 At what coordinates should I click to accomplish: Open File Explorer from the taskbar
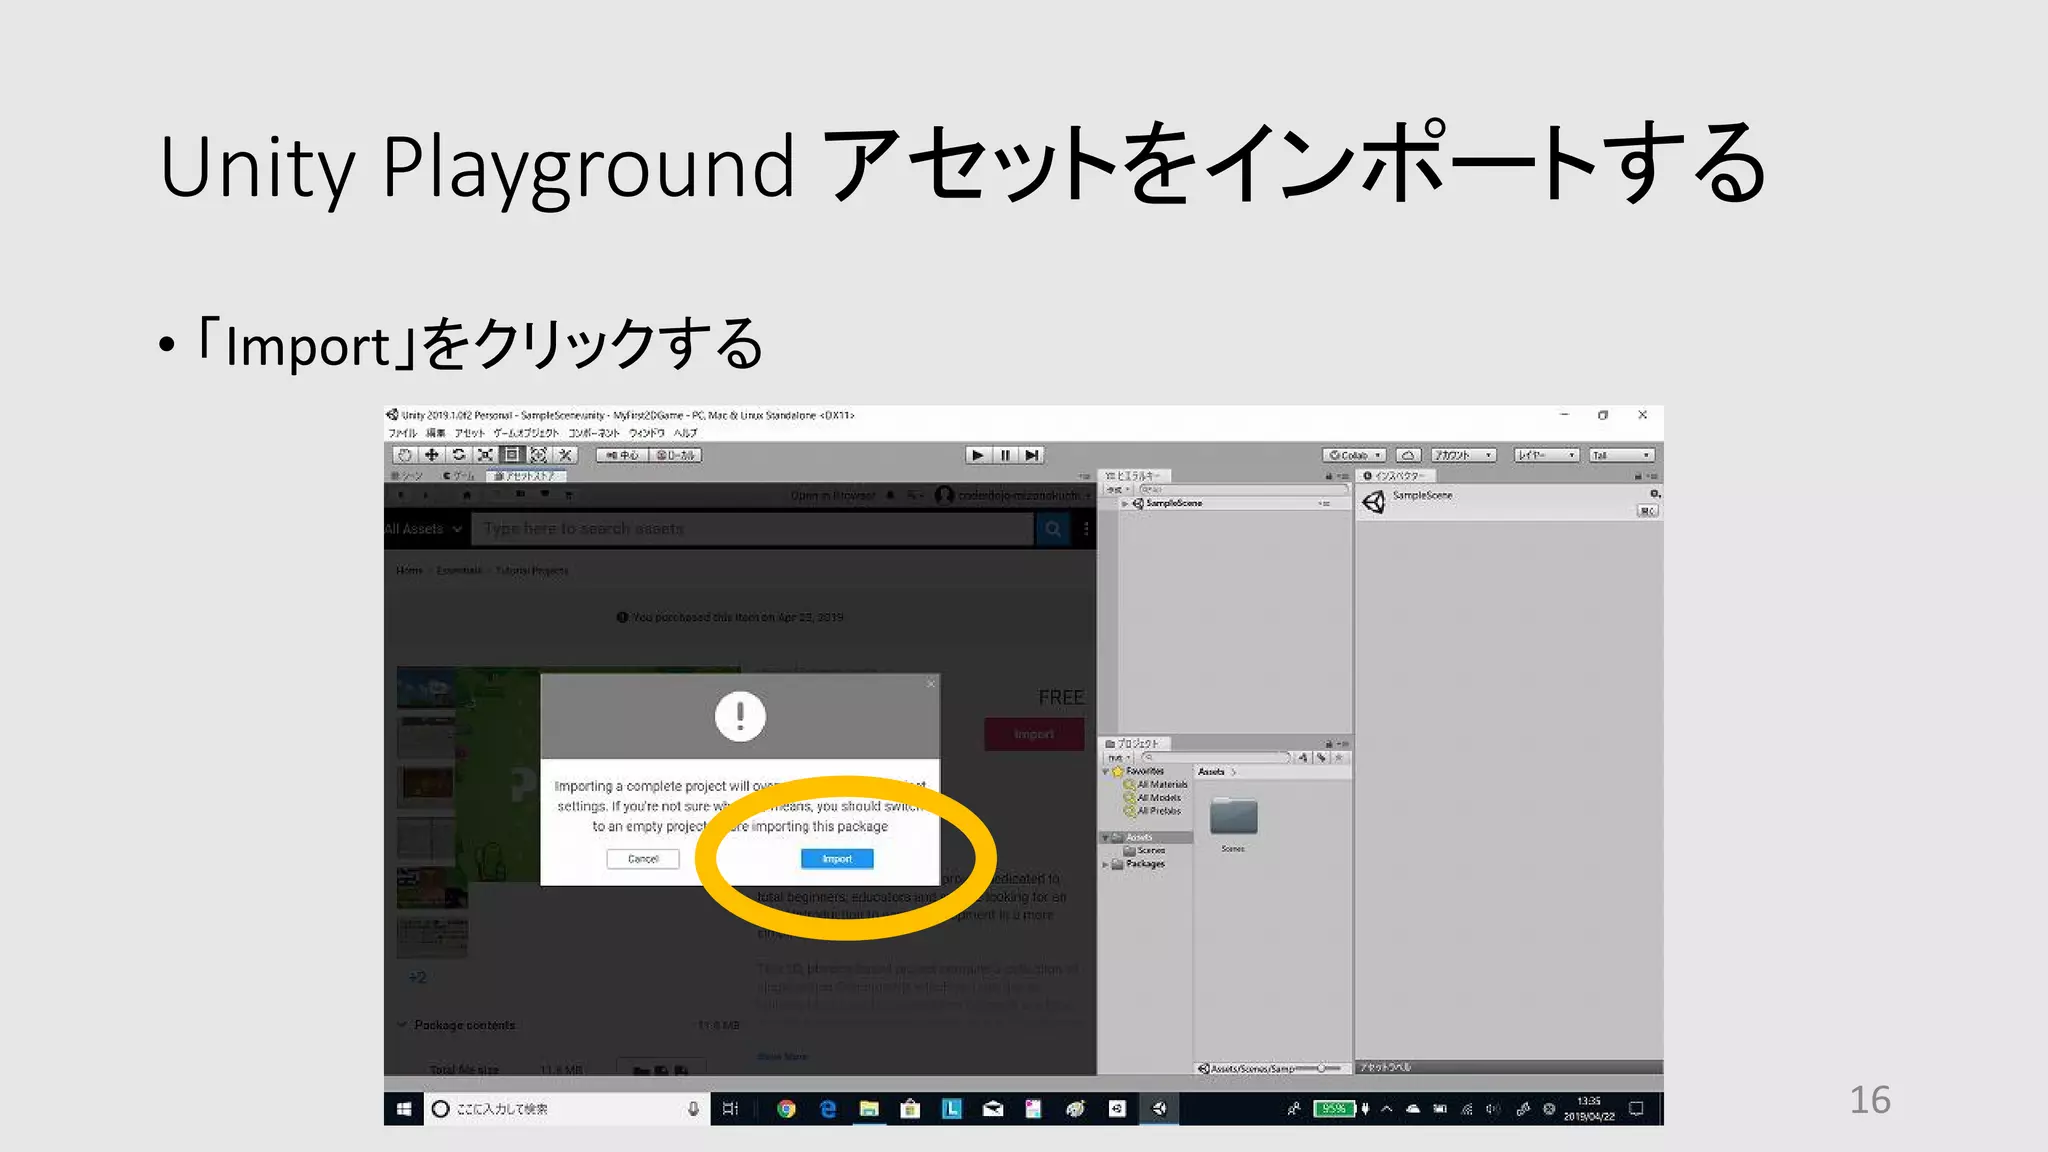pyautogui.click(x=869, y=1108)
